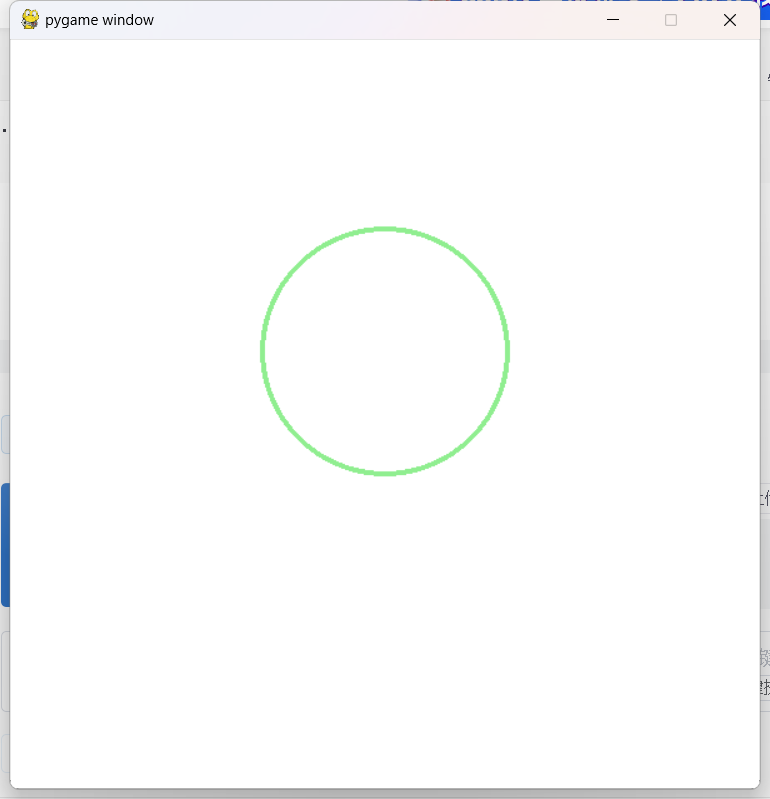Image resolution: width=770 pixels, height=799 pixels.
Task: Click the "pygame window" title text
Action: click(x=99, y=20)
